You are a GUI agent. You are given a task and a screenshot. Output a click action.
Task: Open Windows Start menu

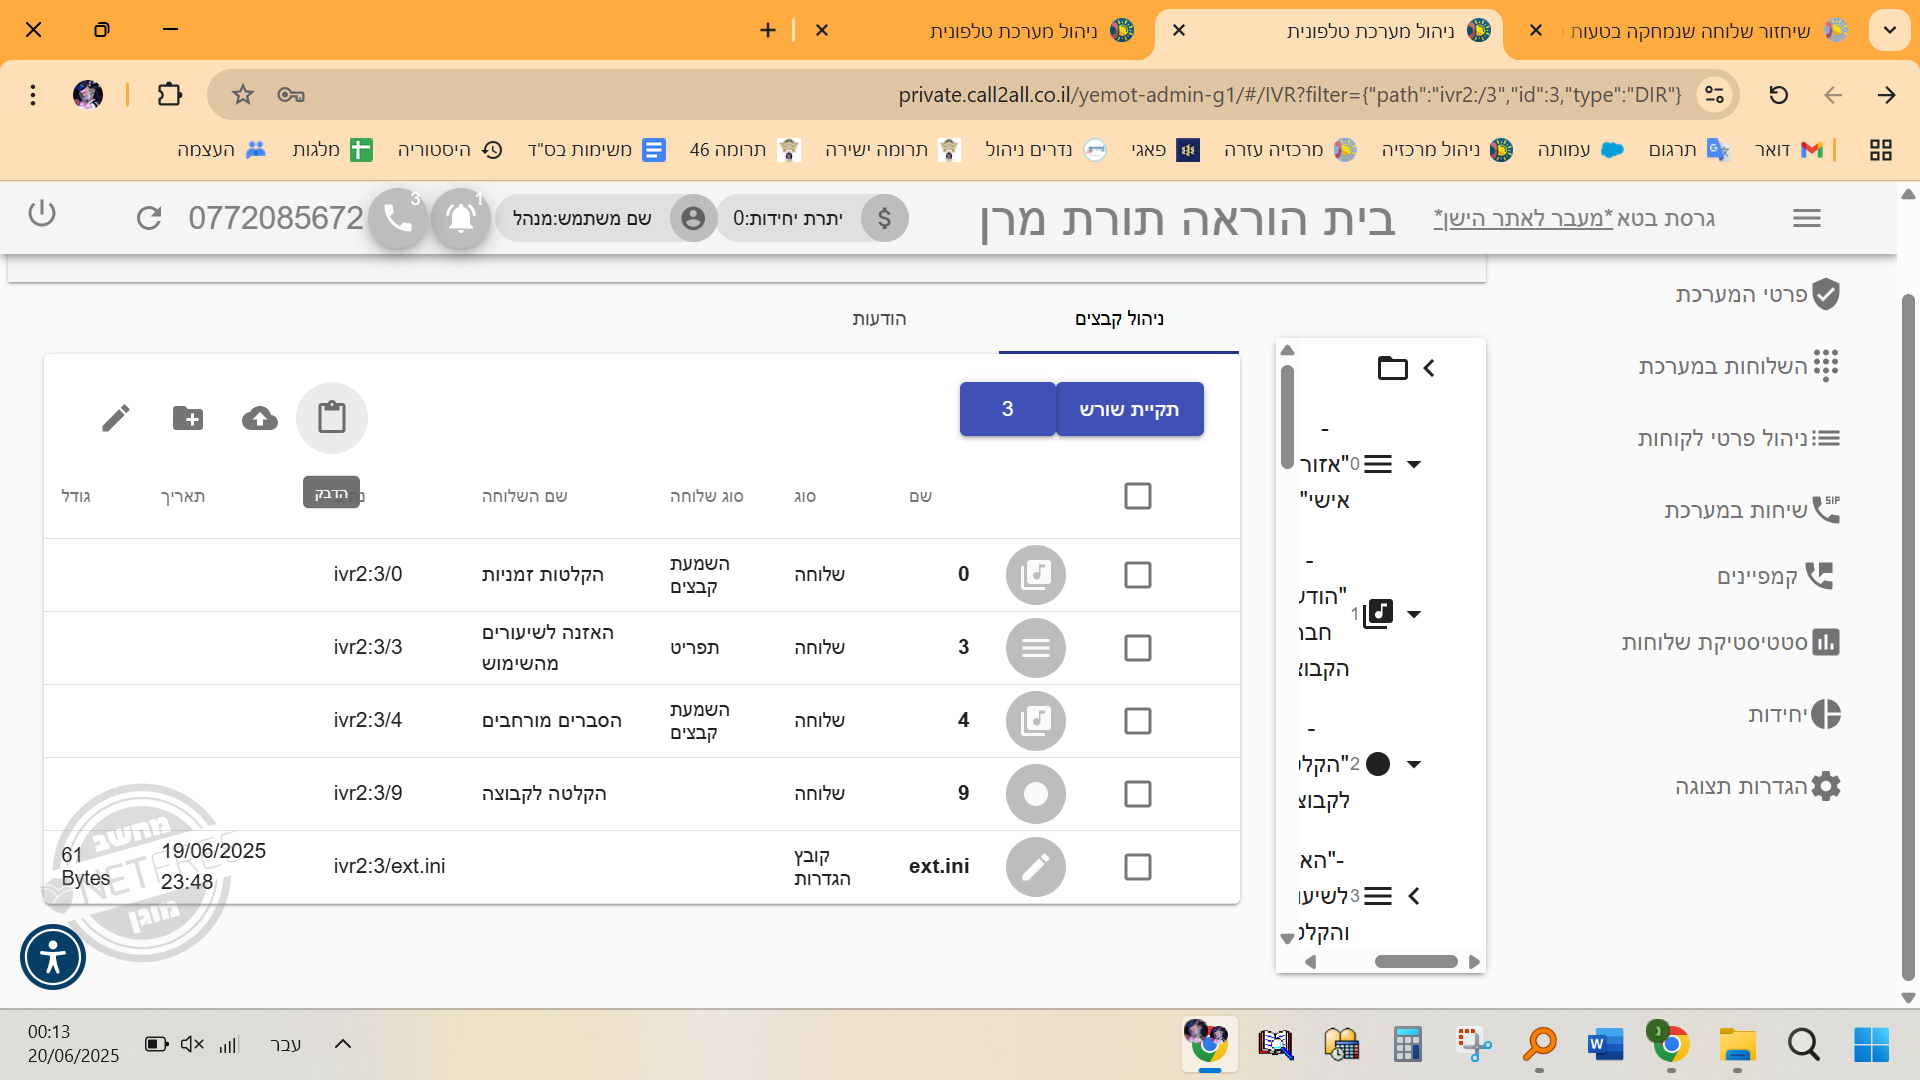coord(1871,1045)
